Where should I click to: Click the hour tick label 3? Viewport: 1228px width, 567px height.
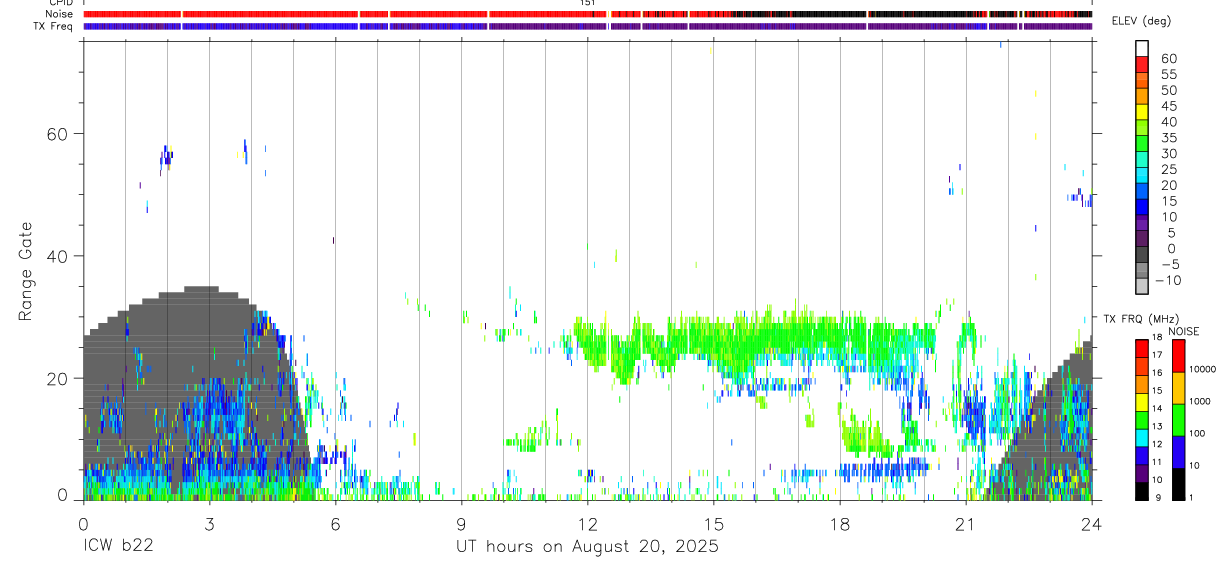tap(209, 524)
